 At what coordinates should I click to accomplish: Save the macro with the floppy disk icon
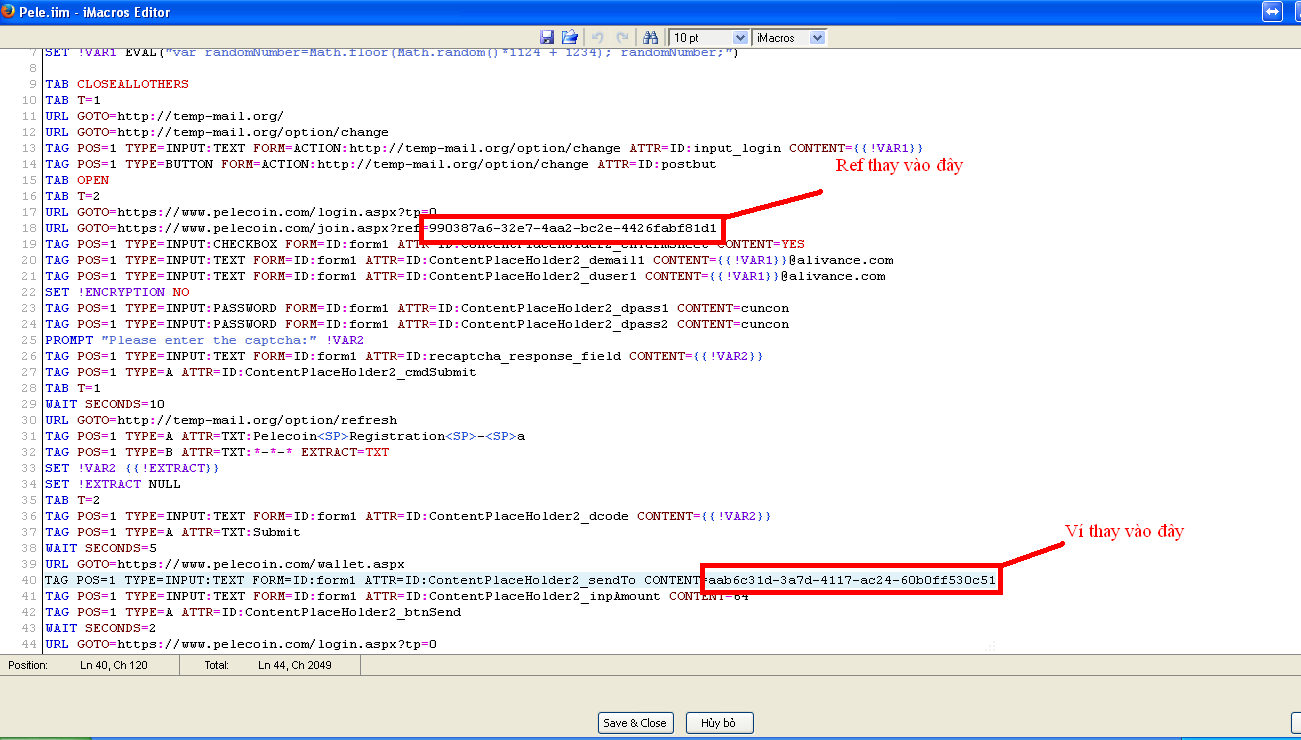click(547, 37)
